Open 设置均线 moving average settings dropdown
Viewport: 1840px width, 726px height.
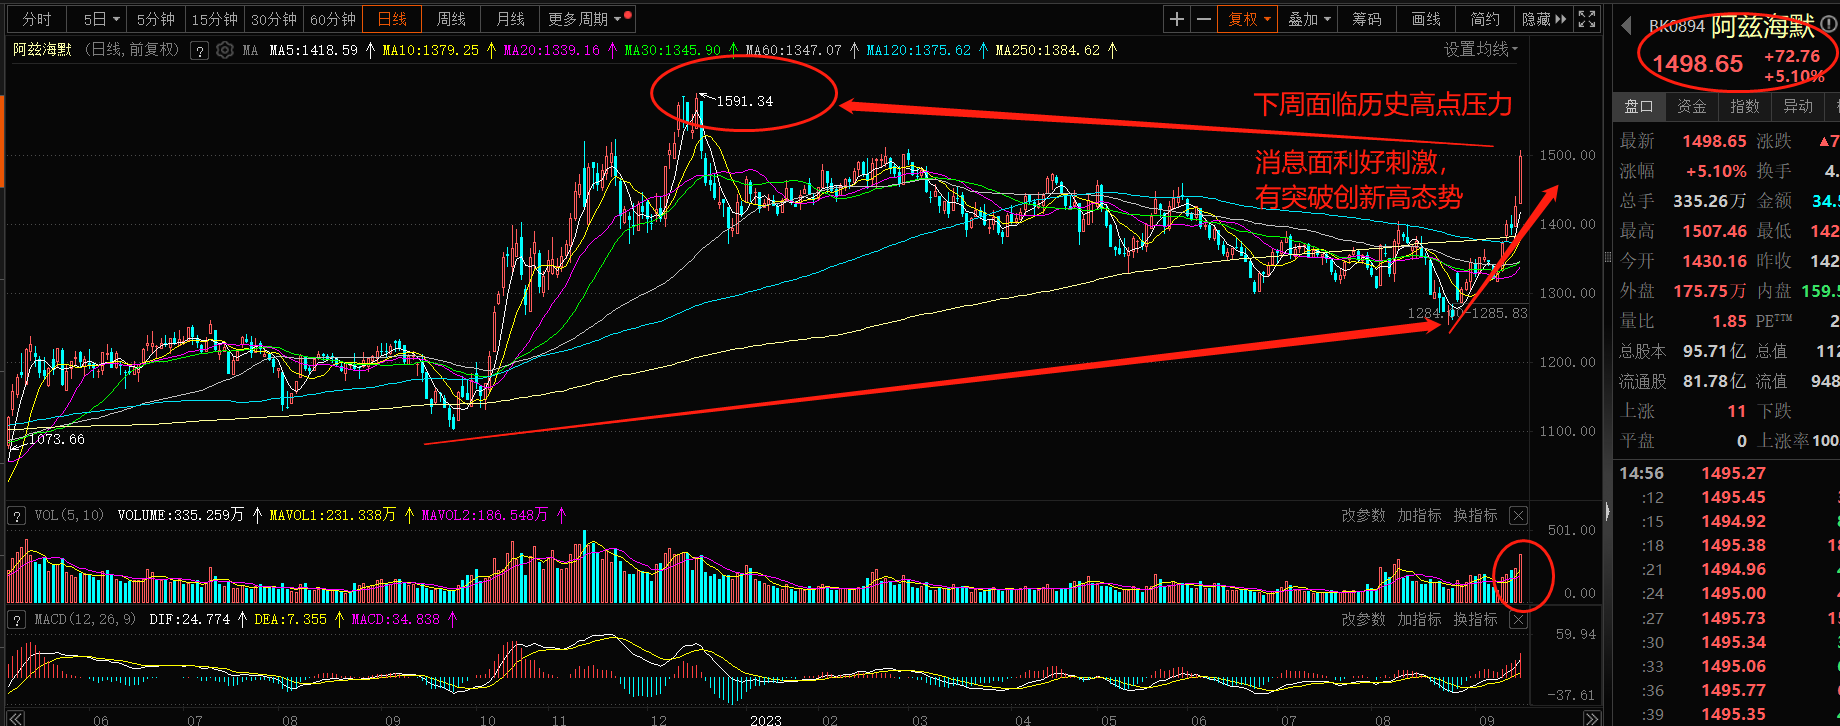[1480, 49]
